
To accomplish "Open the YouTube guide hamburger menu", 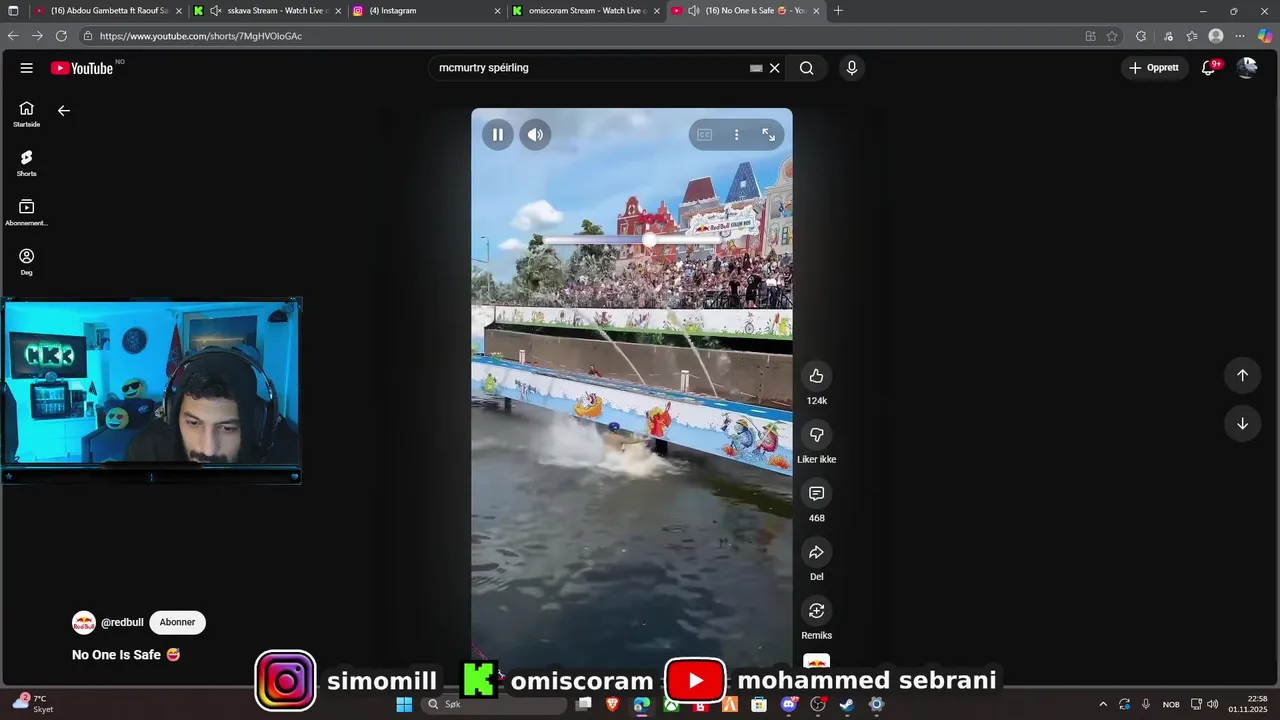I will point(27,68).
